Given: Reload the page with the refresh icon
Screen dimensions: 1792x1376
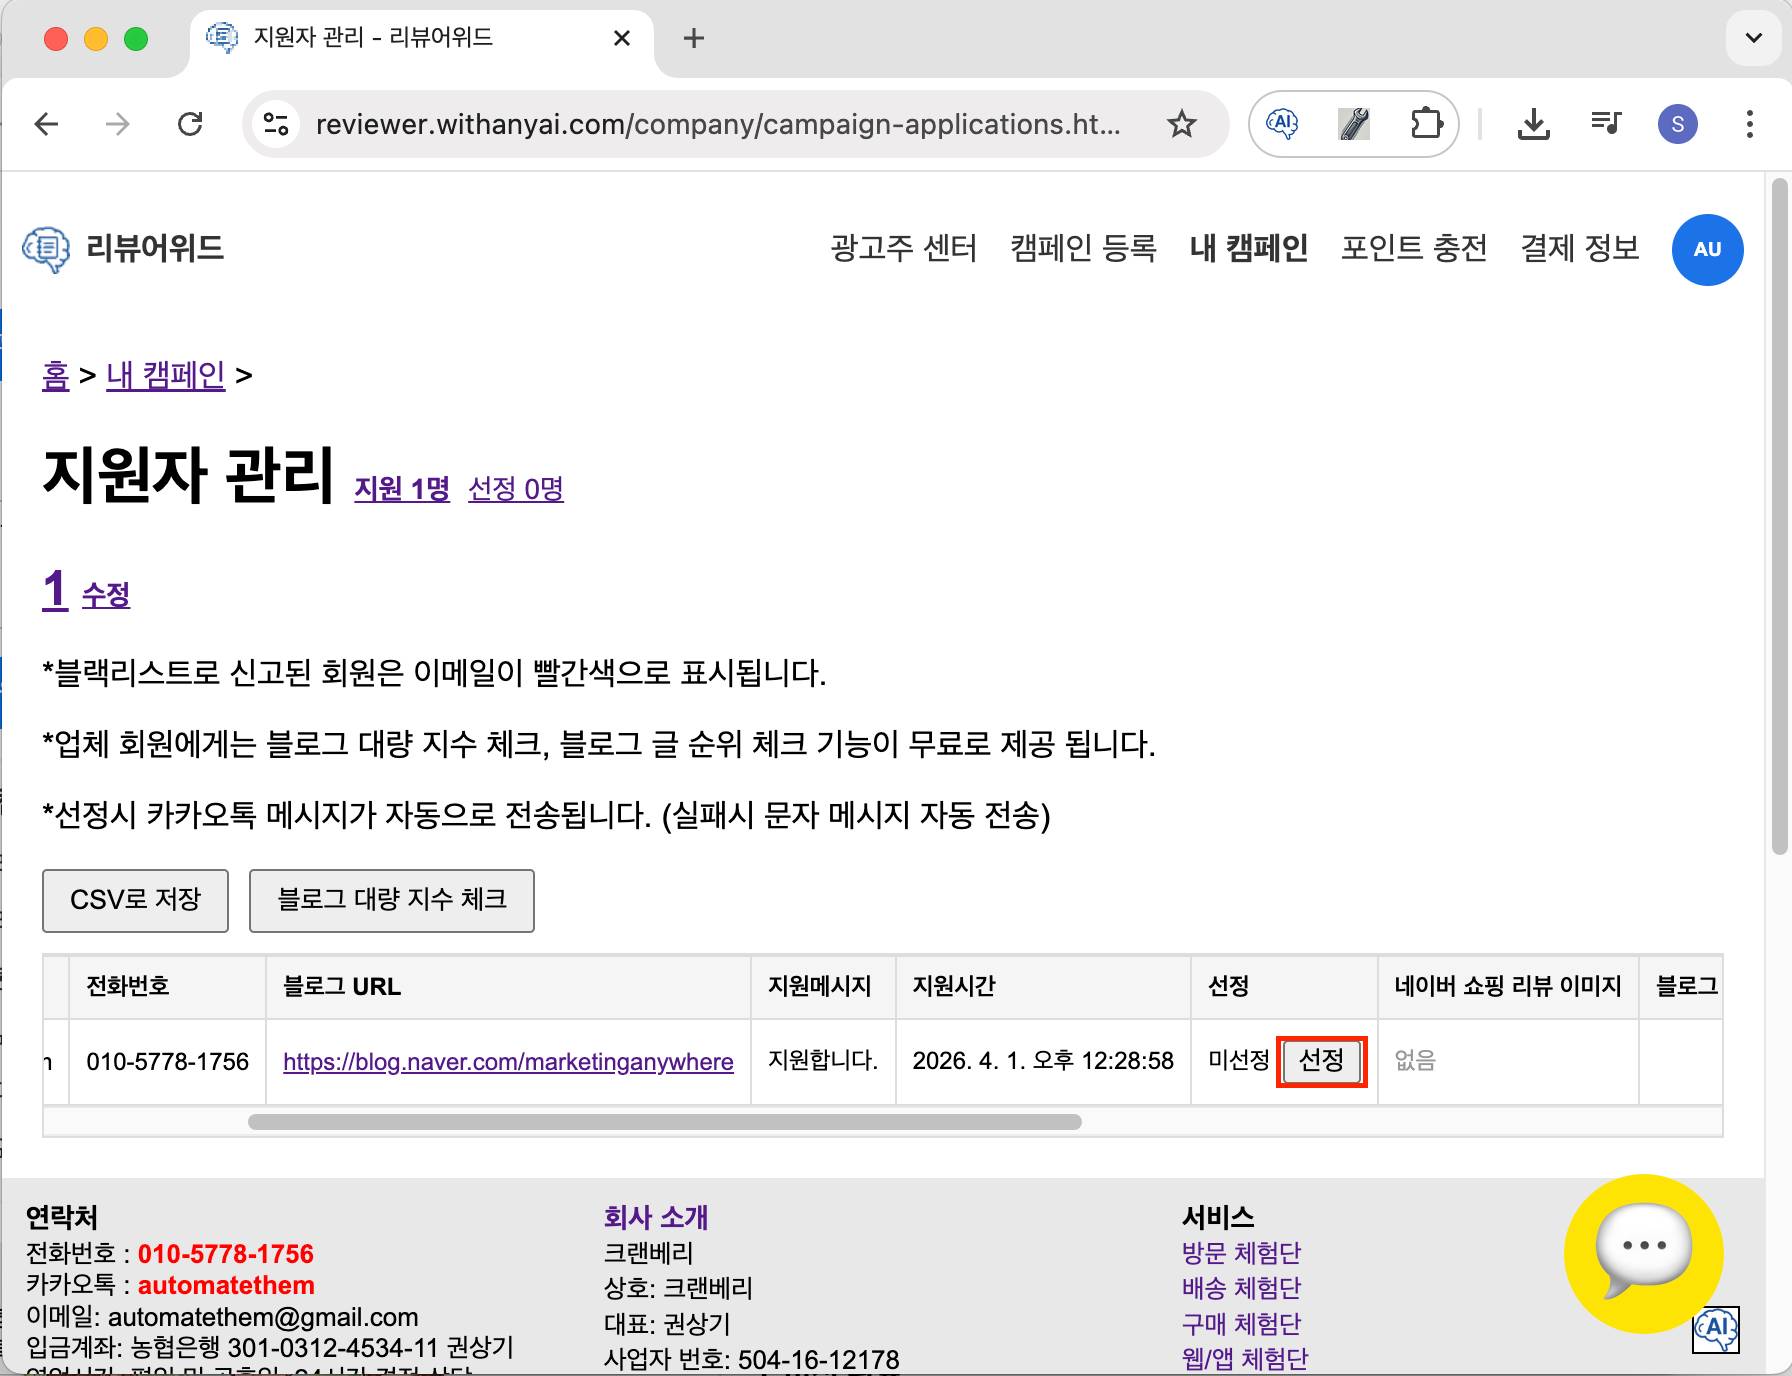Looking at the screenshot, I should point(190,124).
